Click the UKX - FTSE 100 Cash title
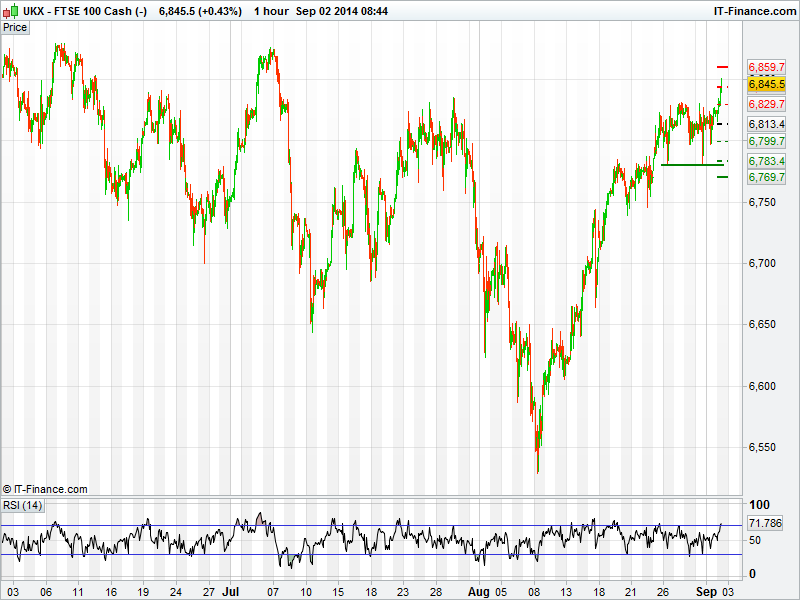Viewport: 800px width, 600px height. pyautogui.click(x=85, y=11)
